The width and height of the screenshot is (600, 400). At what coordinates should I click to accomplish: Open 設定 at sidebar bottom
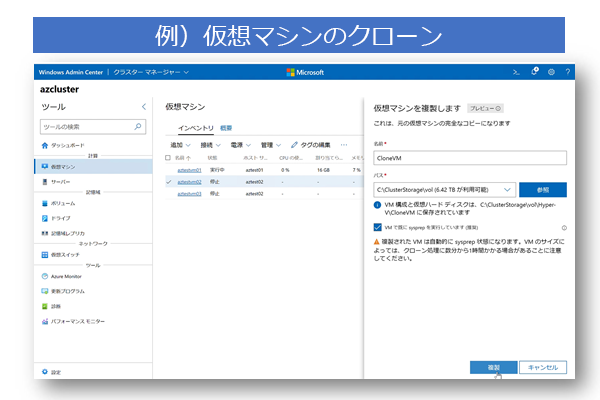(x=51, y=372)
